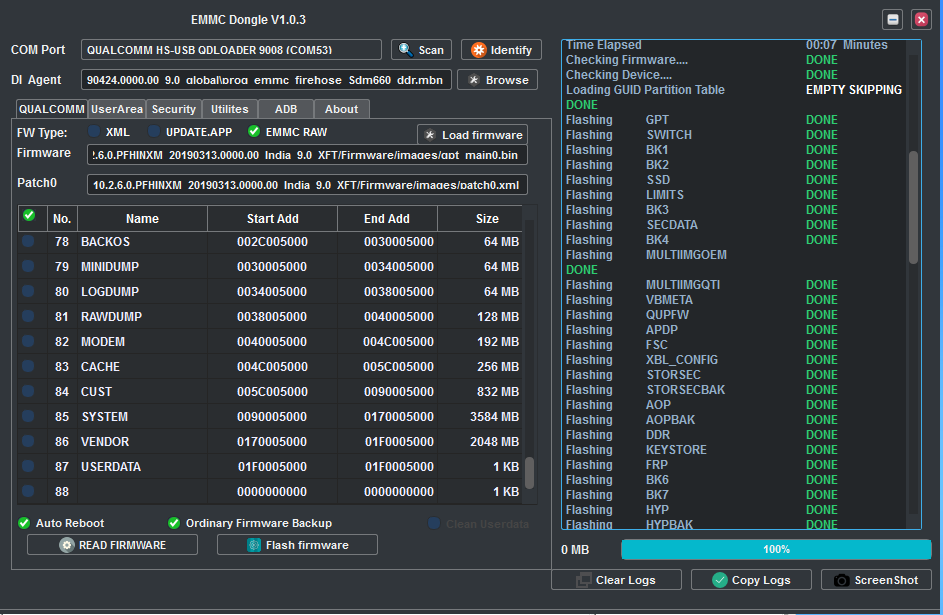Check the MODEM partition row checkbox

[28, 341]
